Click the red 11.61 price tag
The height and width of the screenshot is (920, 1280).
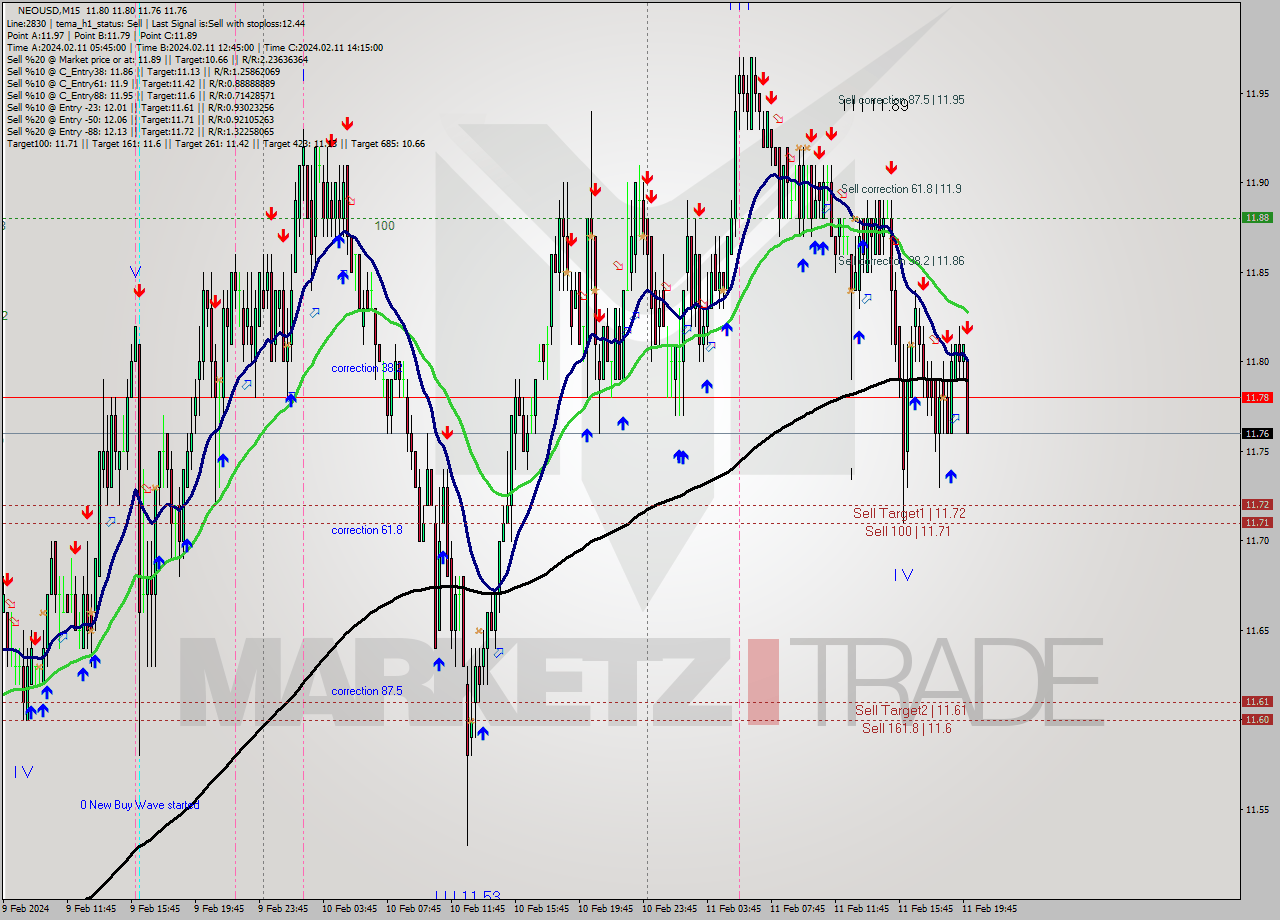coord(1257,702)
